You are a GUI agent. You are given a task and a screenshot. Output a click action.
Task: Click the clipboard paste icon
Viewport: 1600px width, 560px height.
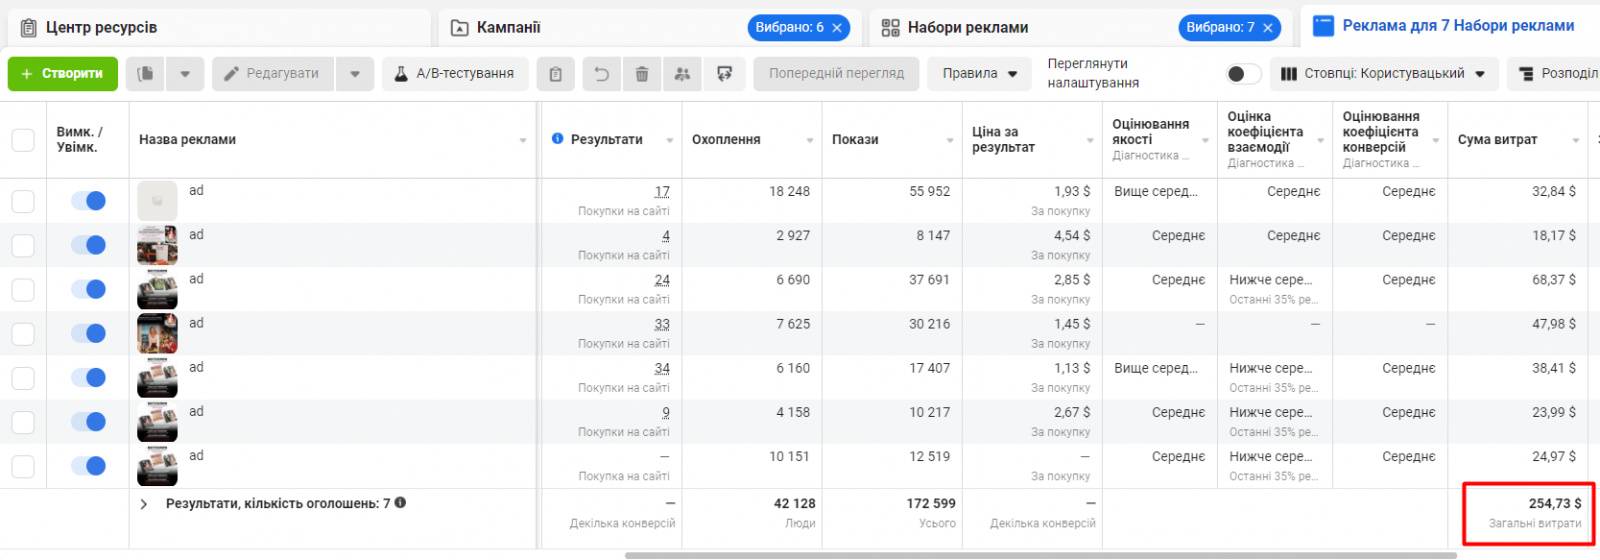click(x=555, y=74)
